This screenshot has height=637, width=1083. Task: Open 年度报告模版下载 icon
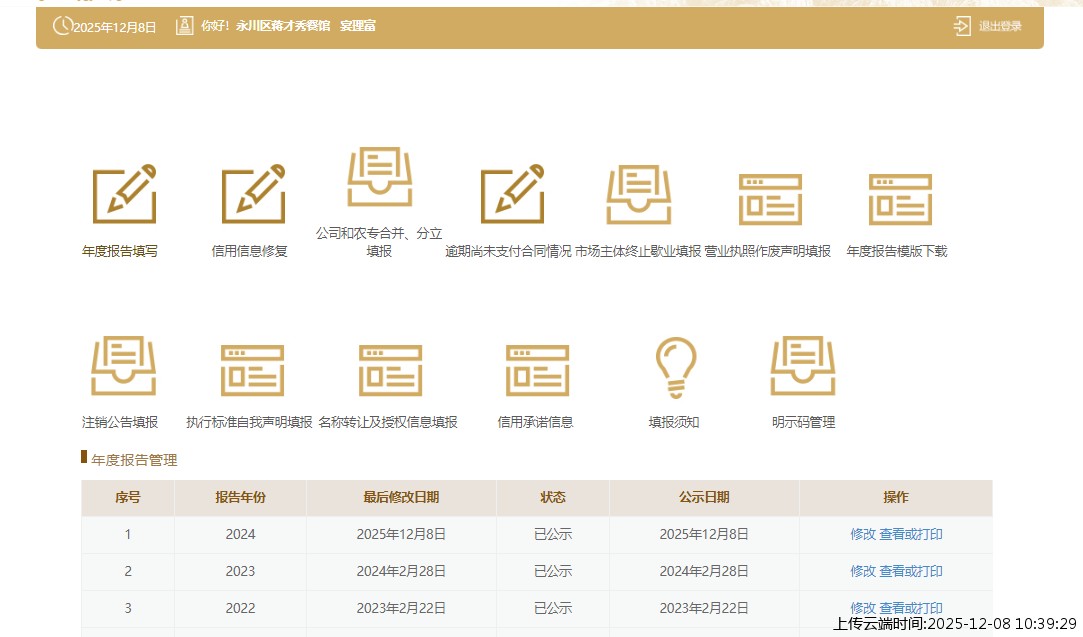coord(899,199)
